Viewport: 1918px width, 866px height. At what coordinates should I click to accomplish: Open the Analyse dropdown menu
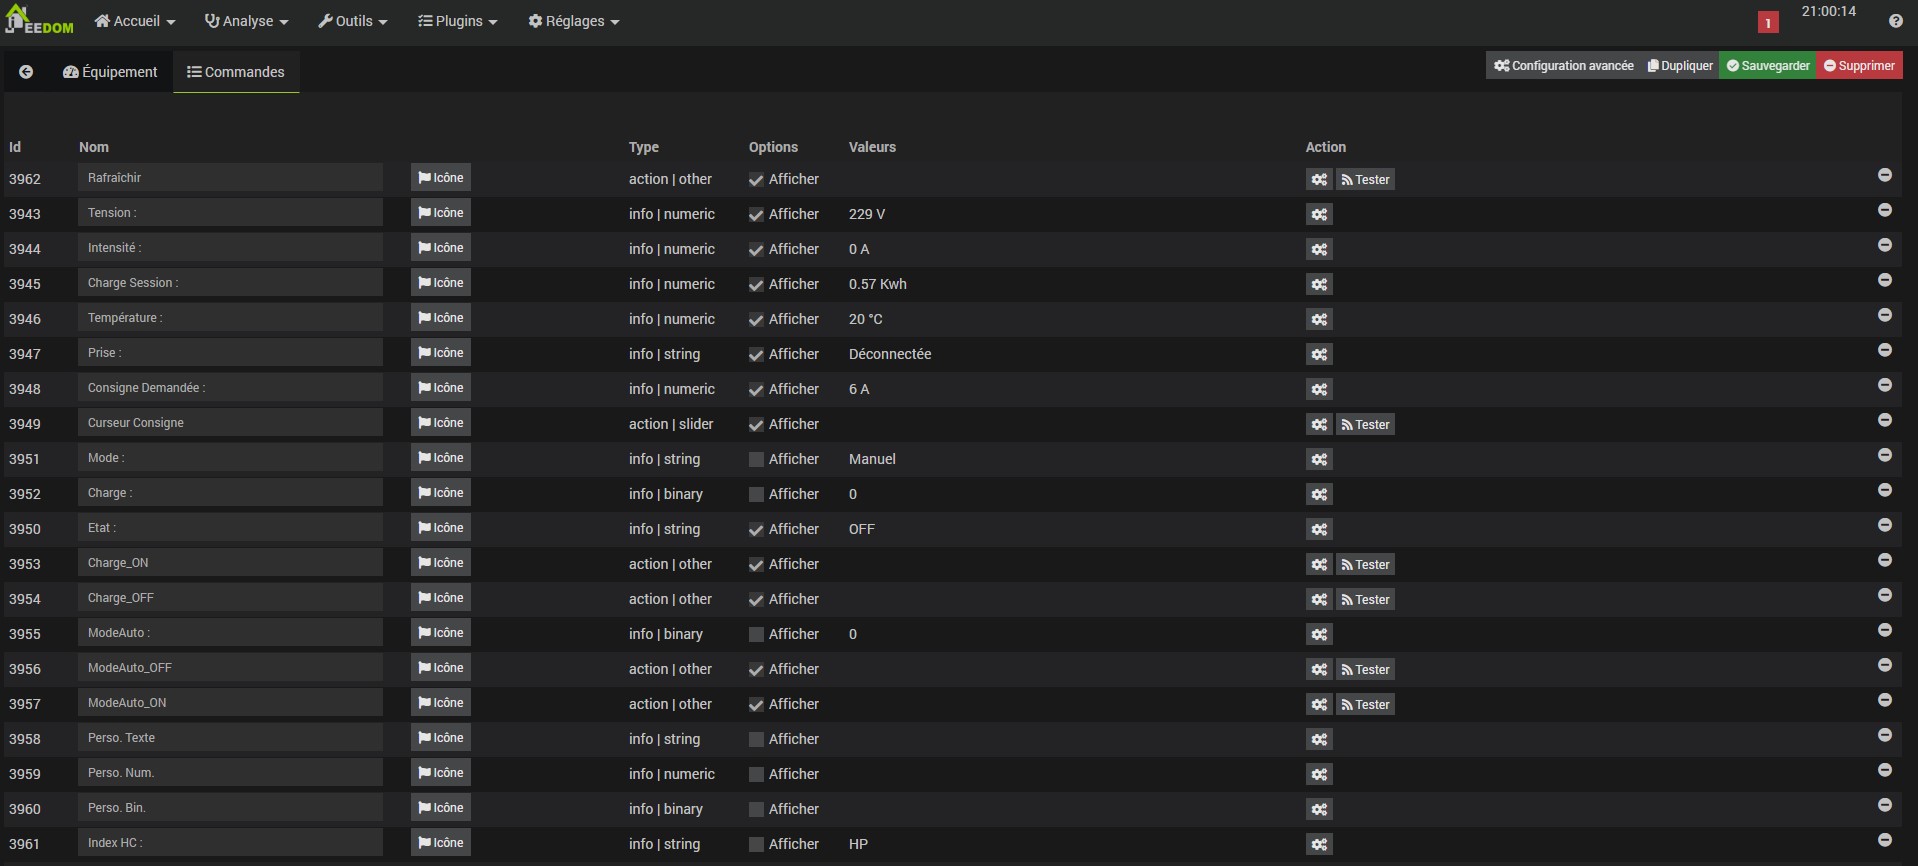tap(247, 21)
